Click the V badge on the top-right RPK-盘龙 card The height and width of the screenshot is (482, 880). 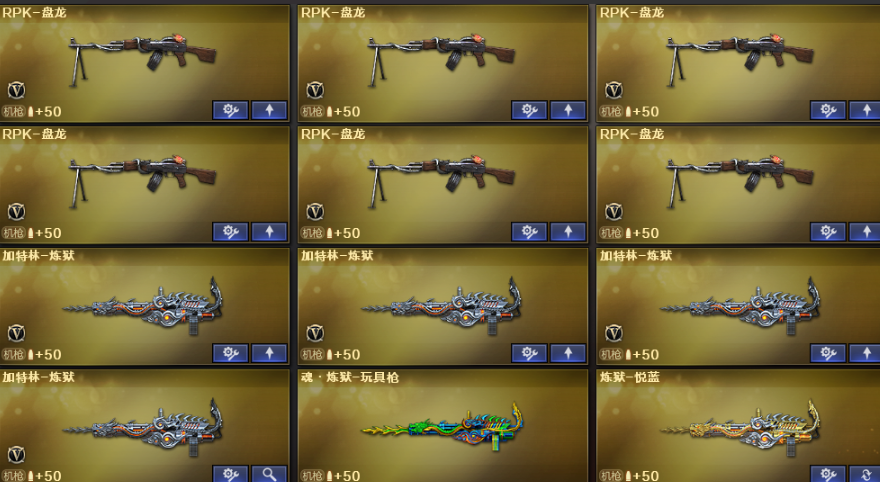(614, 90)
